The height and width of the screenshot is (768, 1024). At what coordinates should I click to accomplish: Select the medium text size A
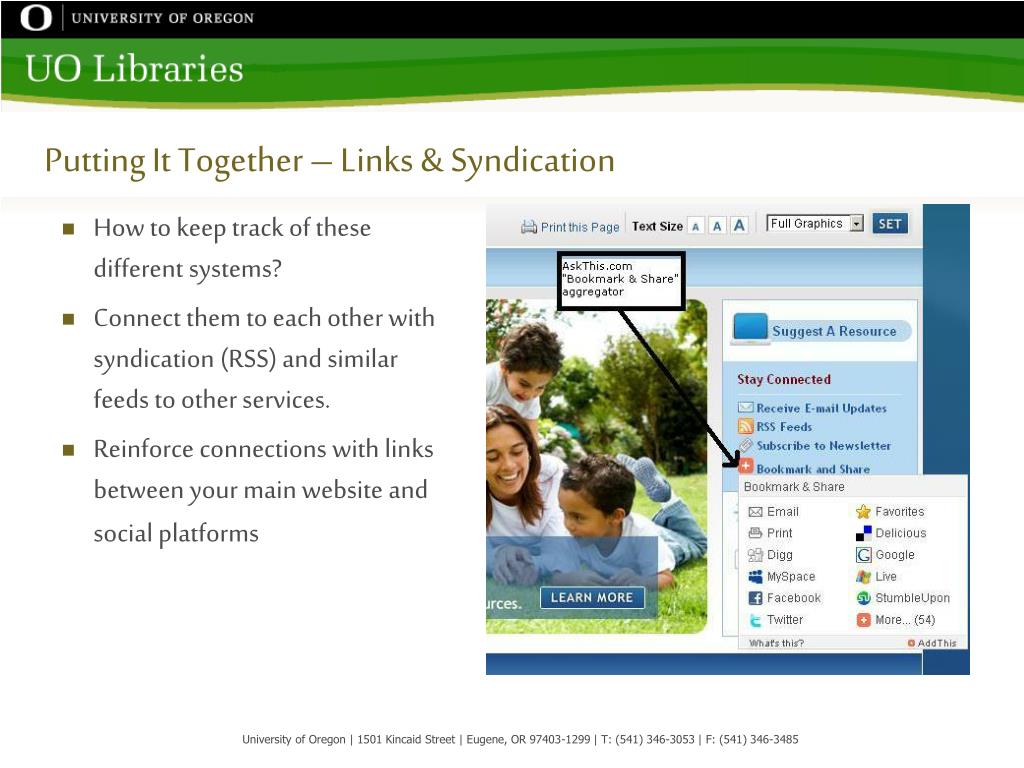coord(717,226)
